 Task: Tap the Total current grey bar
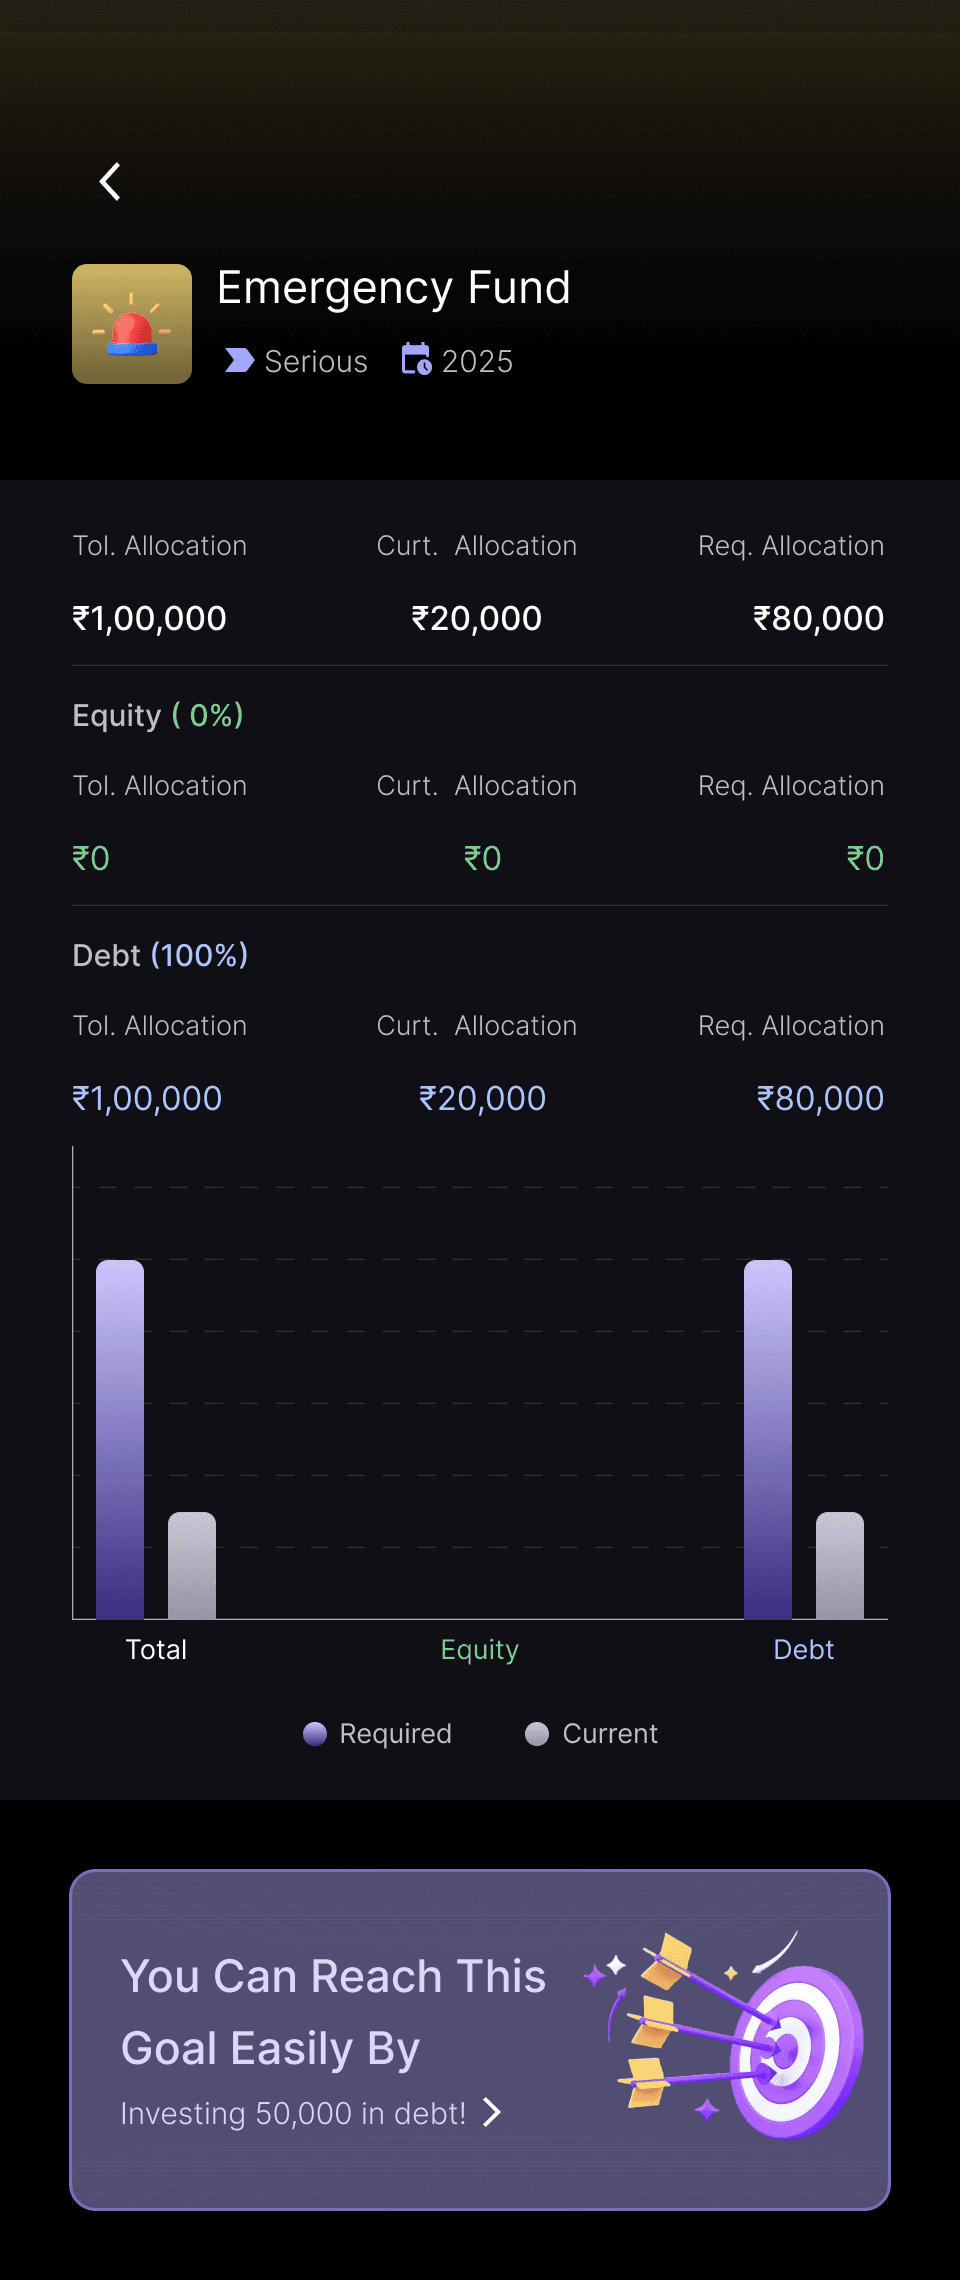point(192,1565)
